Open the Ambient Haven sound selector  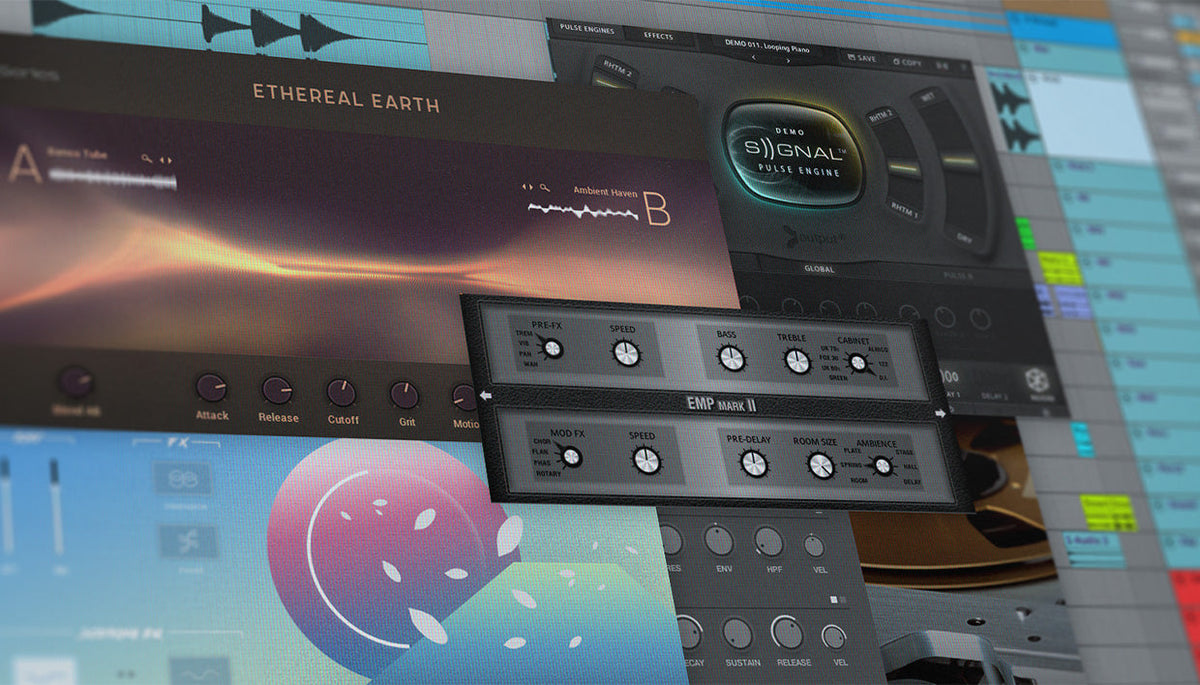(x=605, y=190)
